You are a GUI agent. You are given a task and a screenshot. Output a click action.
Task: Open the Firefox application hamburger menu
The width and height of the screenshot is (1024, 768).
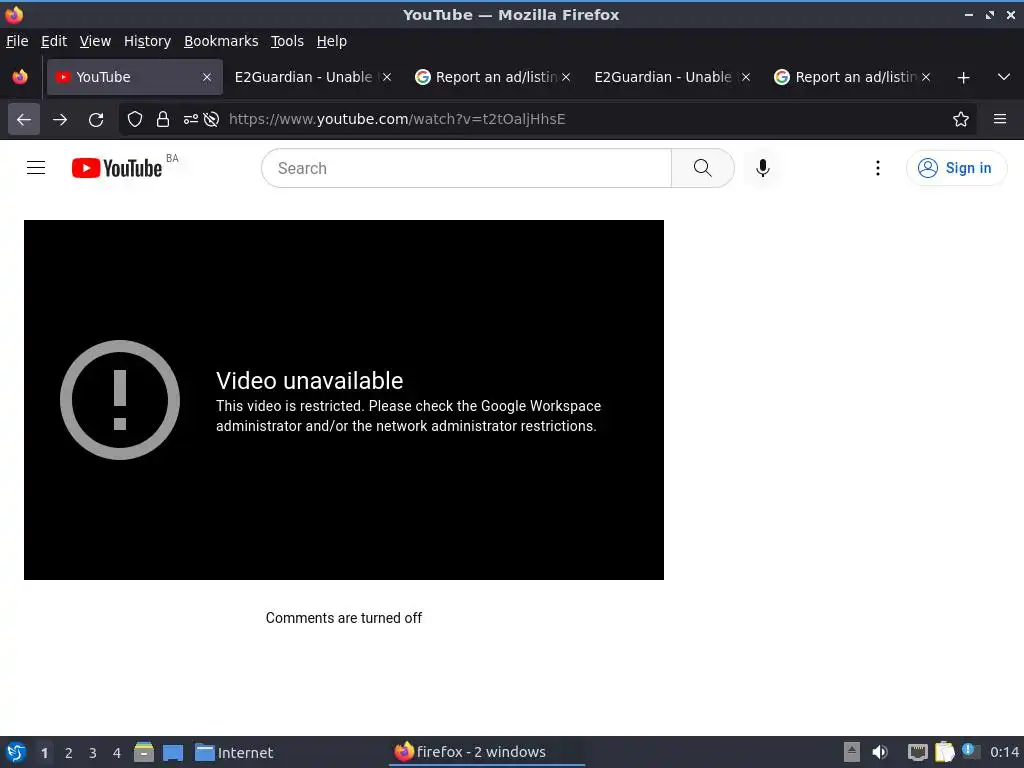click(x=1000, y=119)
